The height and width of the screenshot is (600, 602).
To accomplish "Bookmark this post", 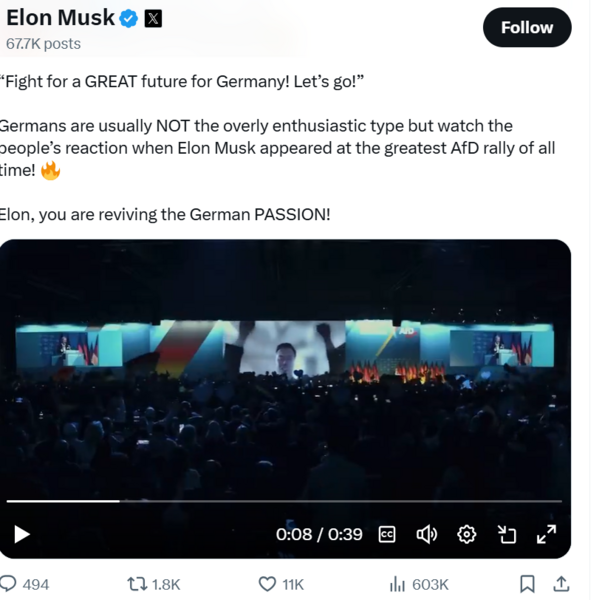I will click(x=527, y=584).
